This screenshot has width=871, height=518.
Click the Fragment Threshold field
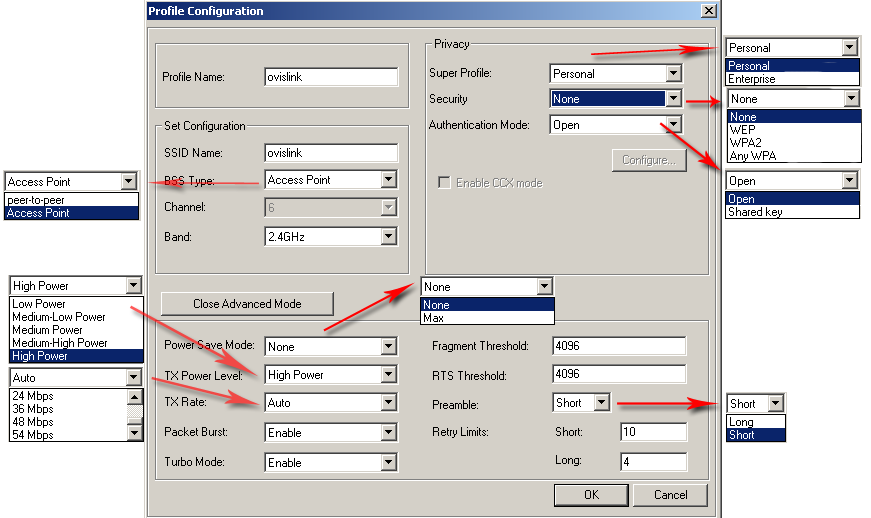[x=618, y=346]
